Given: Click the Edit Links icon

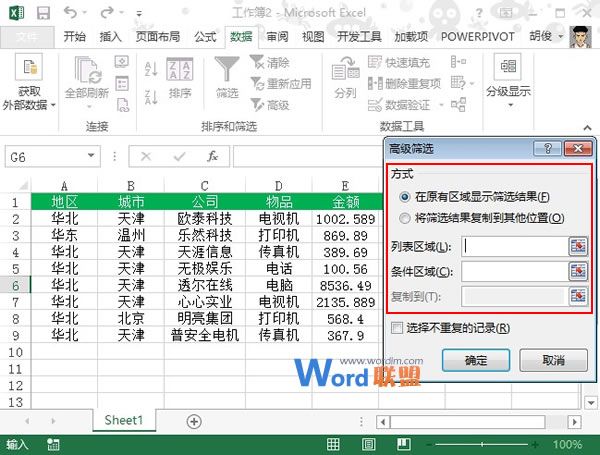Looking at the screenshot, I should point(122,104).
